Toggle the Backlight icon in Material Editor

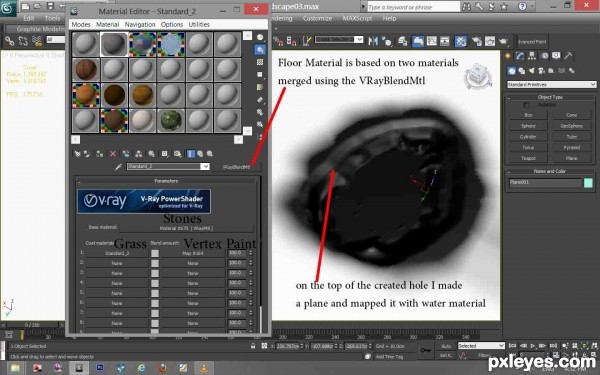[260, 49]
